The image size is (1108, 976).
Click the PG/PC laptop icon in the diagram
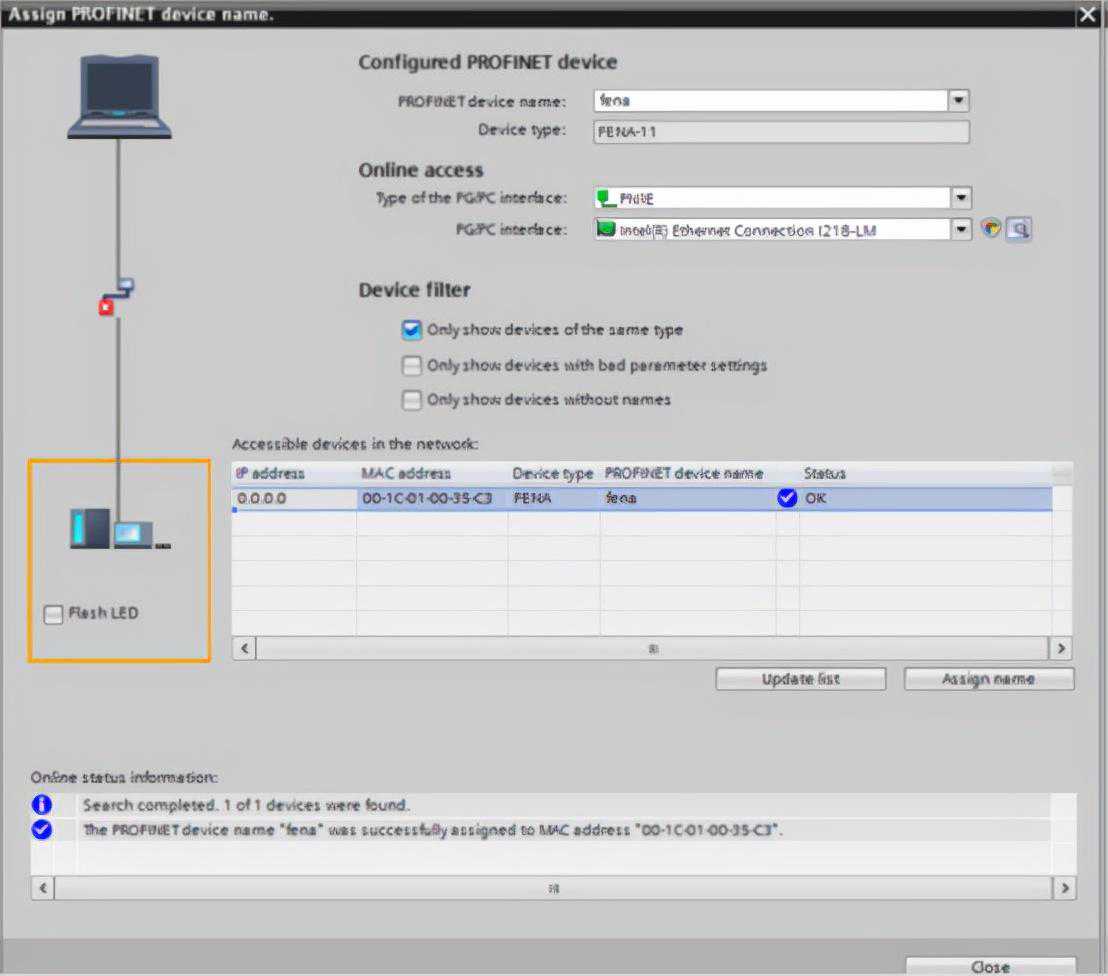[120, 97]
